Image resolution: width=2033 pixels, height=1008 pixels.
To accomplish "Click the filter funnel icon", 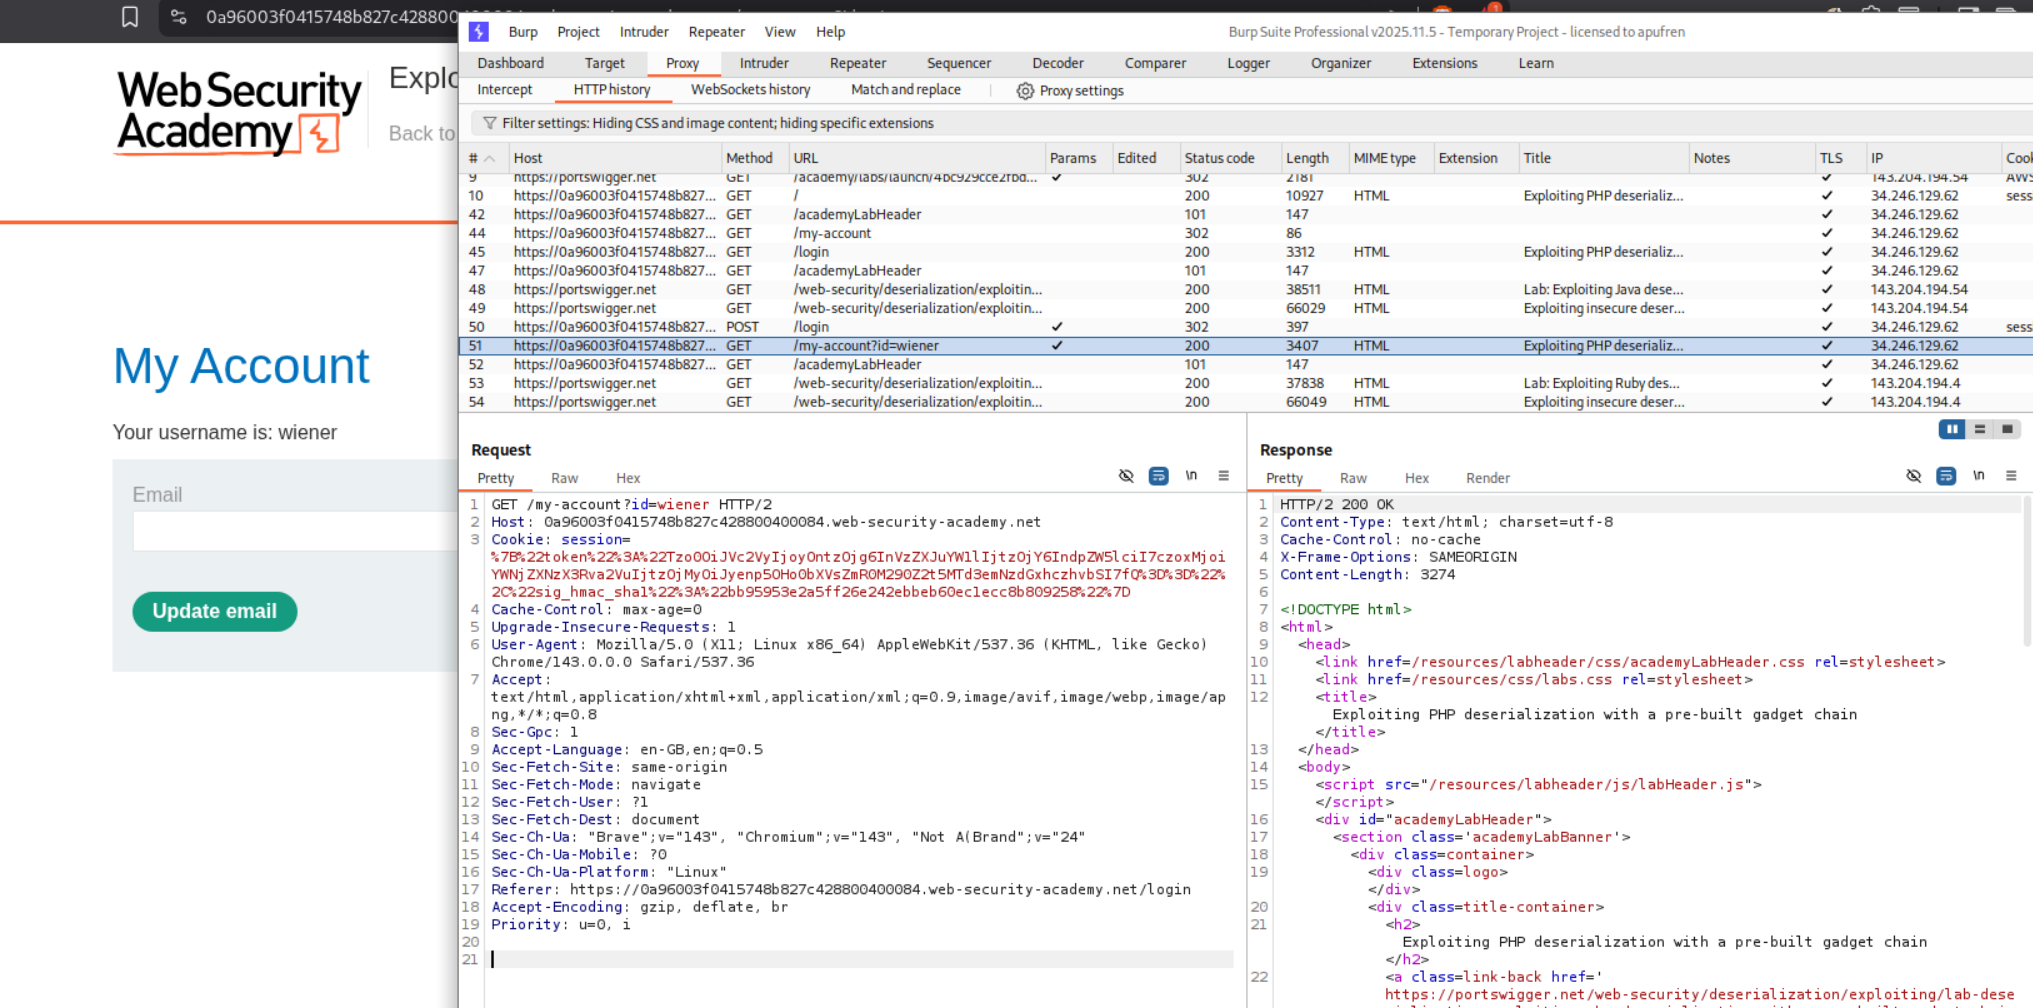I will click(489, 123).
